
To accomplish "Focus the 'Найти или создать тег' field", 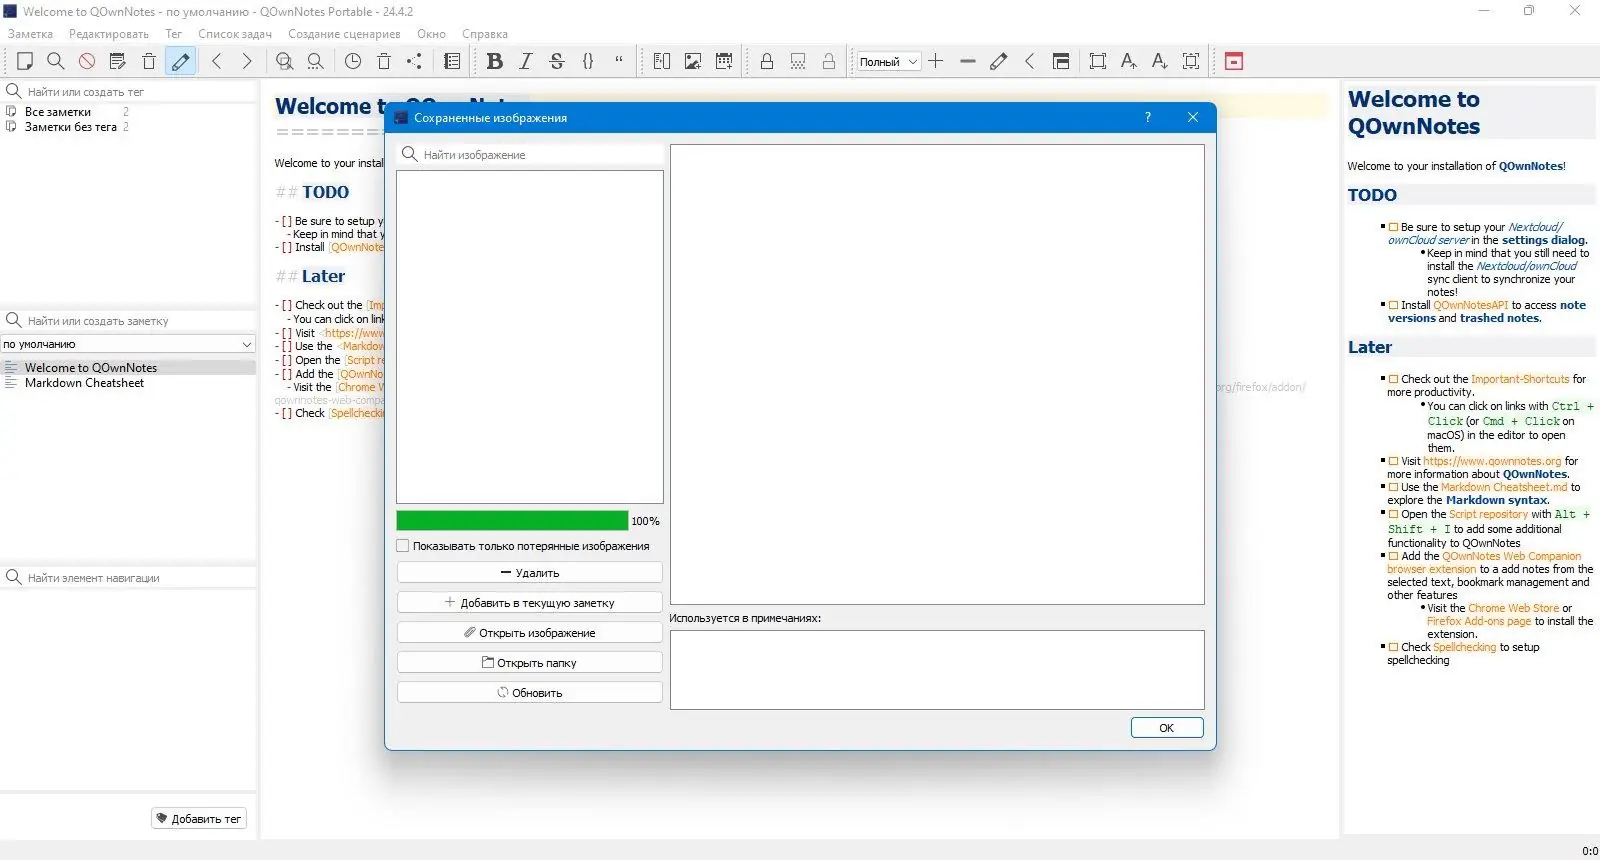I will point(128,91).
